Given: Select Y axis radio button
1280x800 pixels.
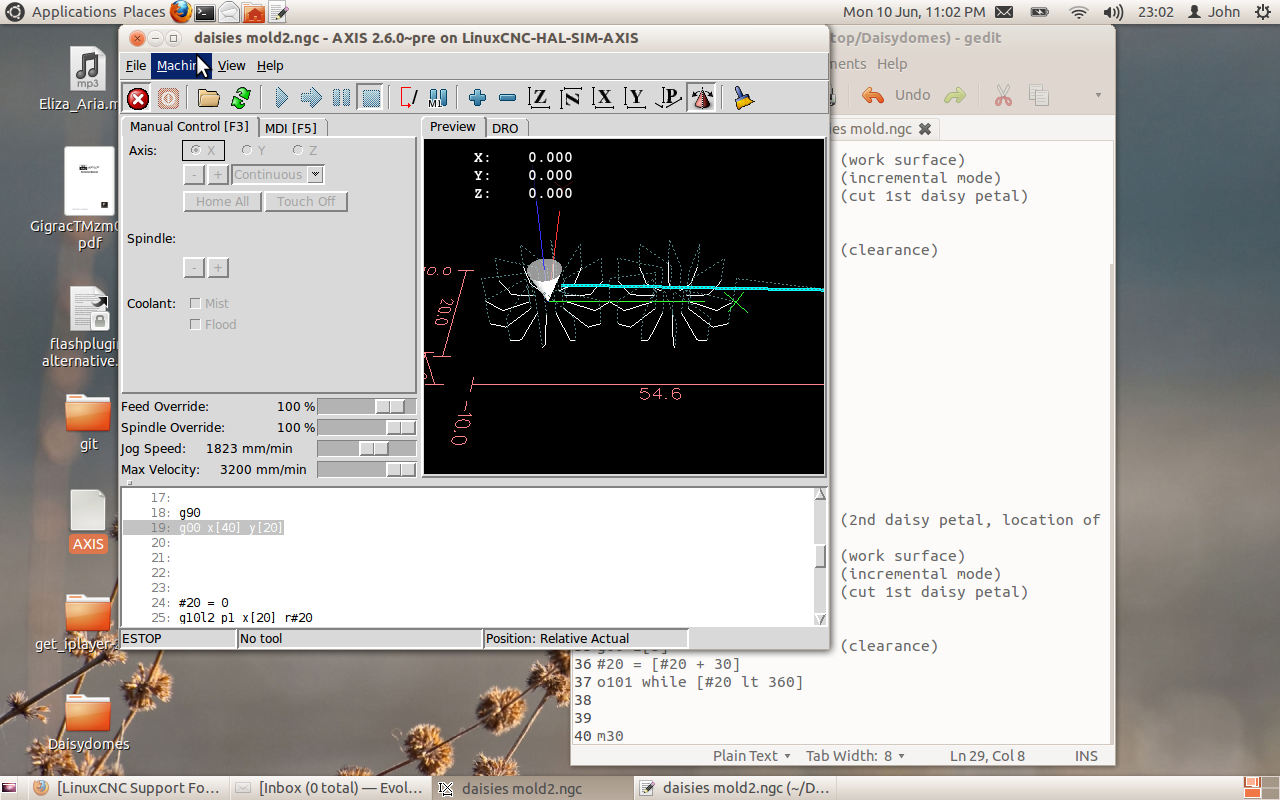Looking at the screenshot, I should 253,150.
